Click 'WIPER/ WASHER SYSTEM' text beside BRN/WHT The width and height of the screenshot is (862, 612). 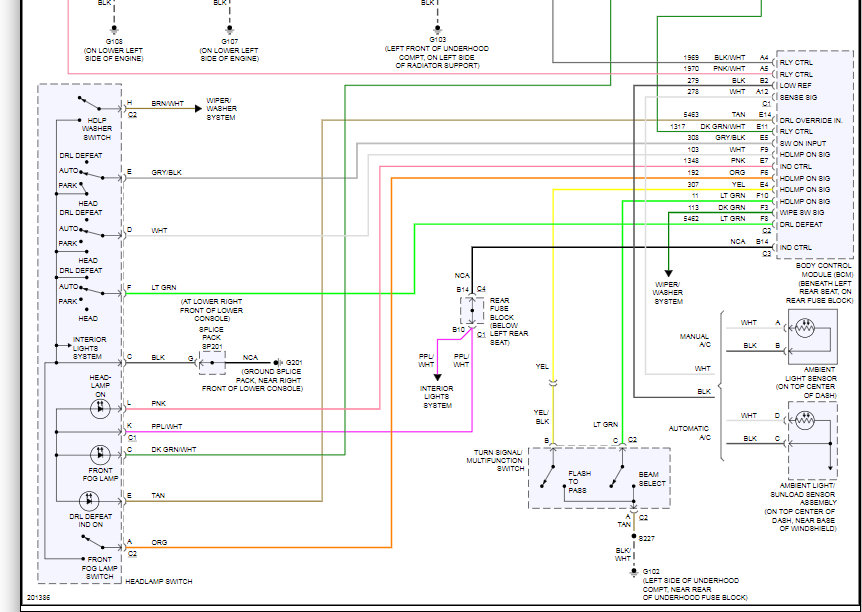221,109
